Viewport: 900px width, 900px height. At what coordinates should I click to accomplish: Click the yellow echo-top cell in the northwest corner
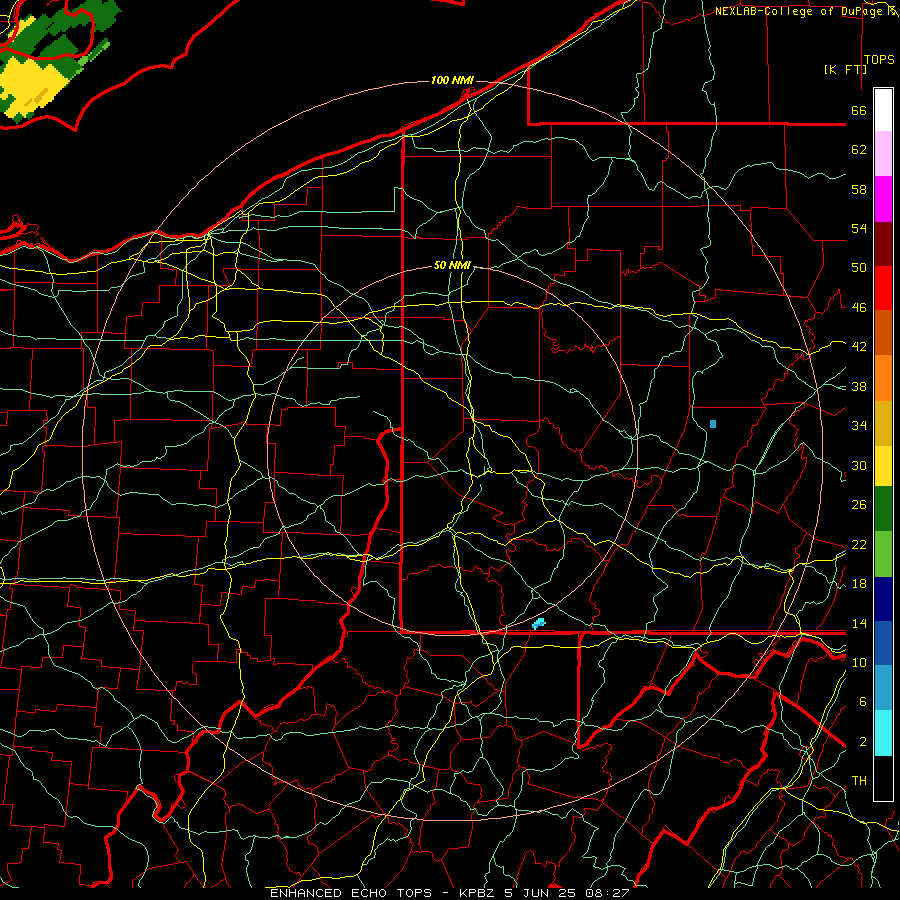pos(34,86)
